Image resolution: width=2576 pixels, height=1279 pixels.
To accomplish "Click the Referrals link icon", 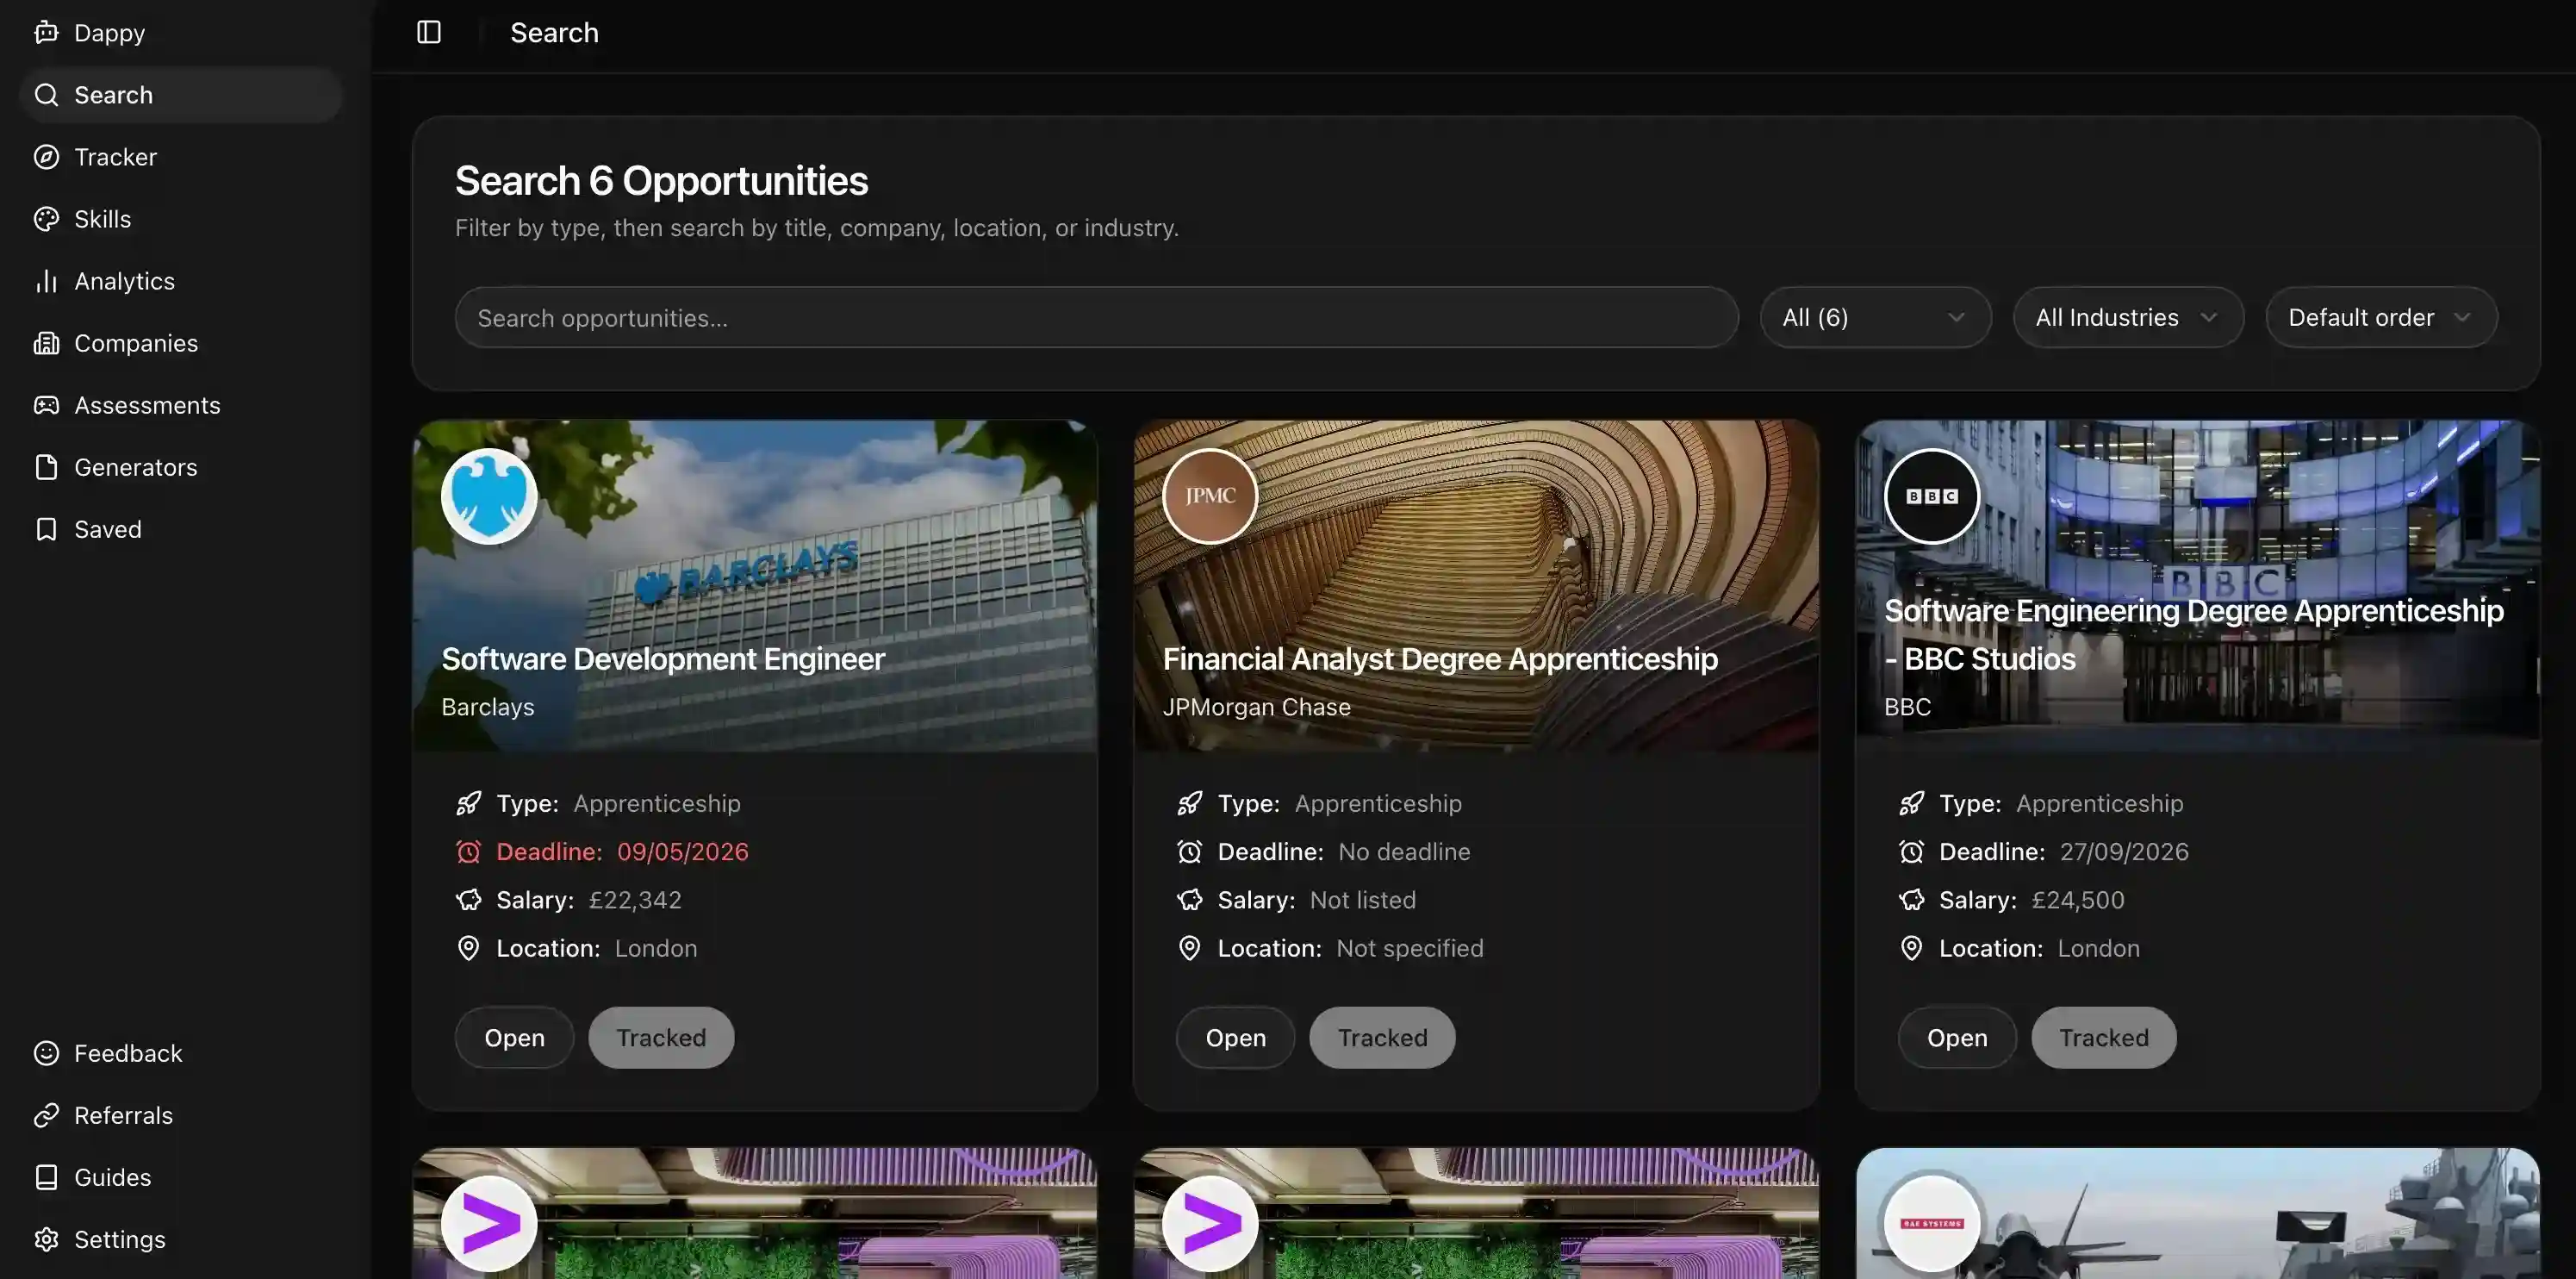I will (46, 1115).
